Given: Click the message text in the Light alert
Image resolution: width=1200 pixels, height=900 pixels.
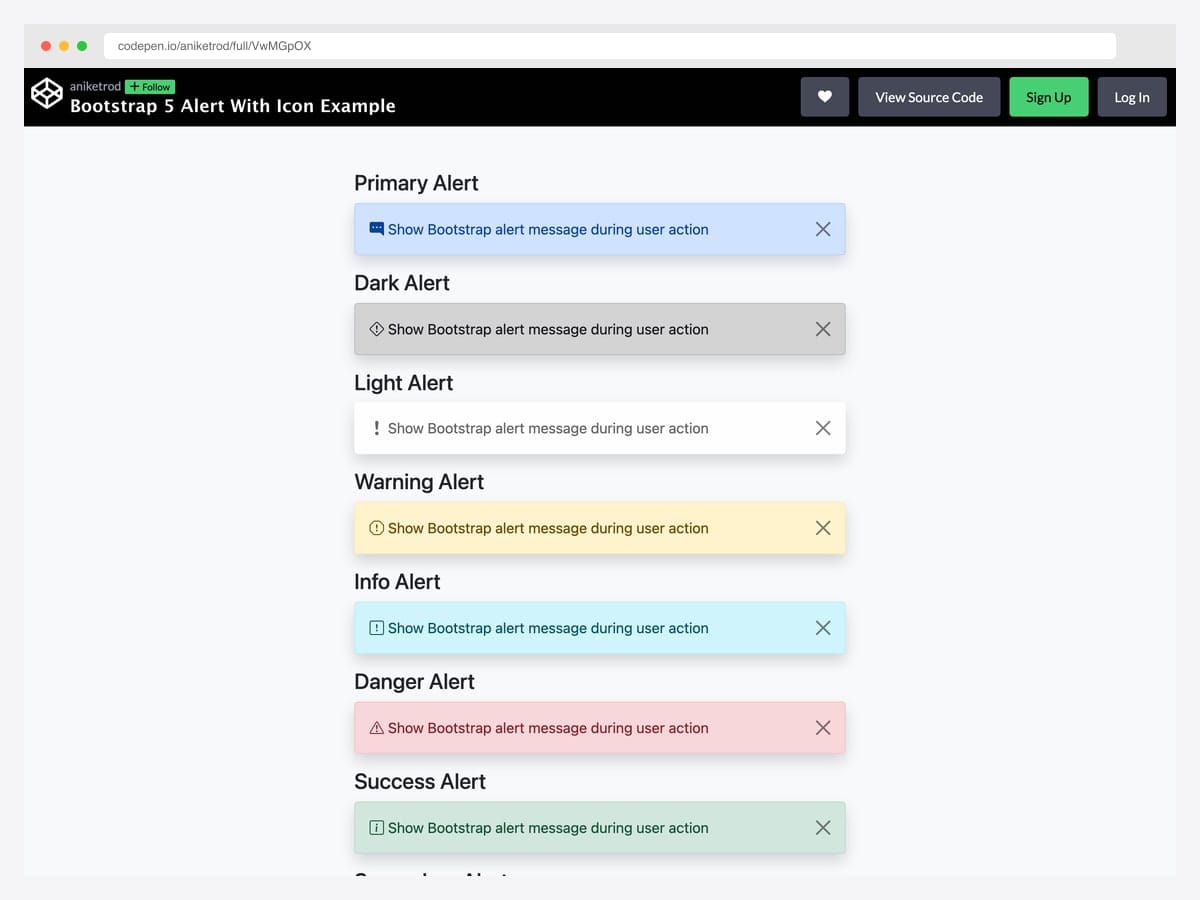Looking at the screenshot, I should [548, 428].
